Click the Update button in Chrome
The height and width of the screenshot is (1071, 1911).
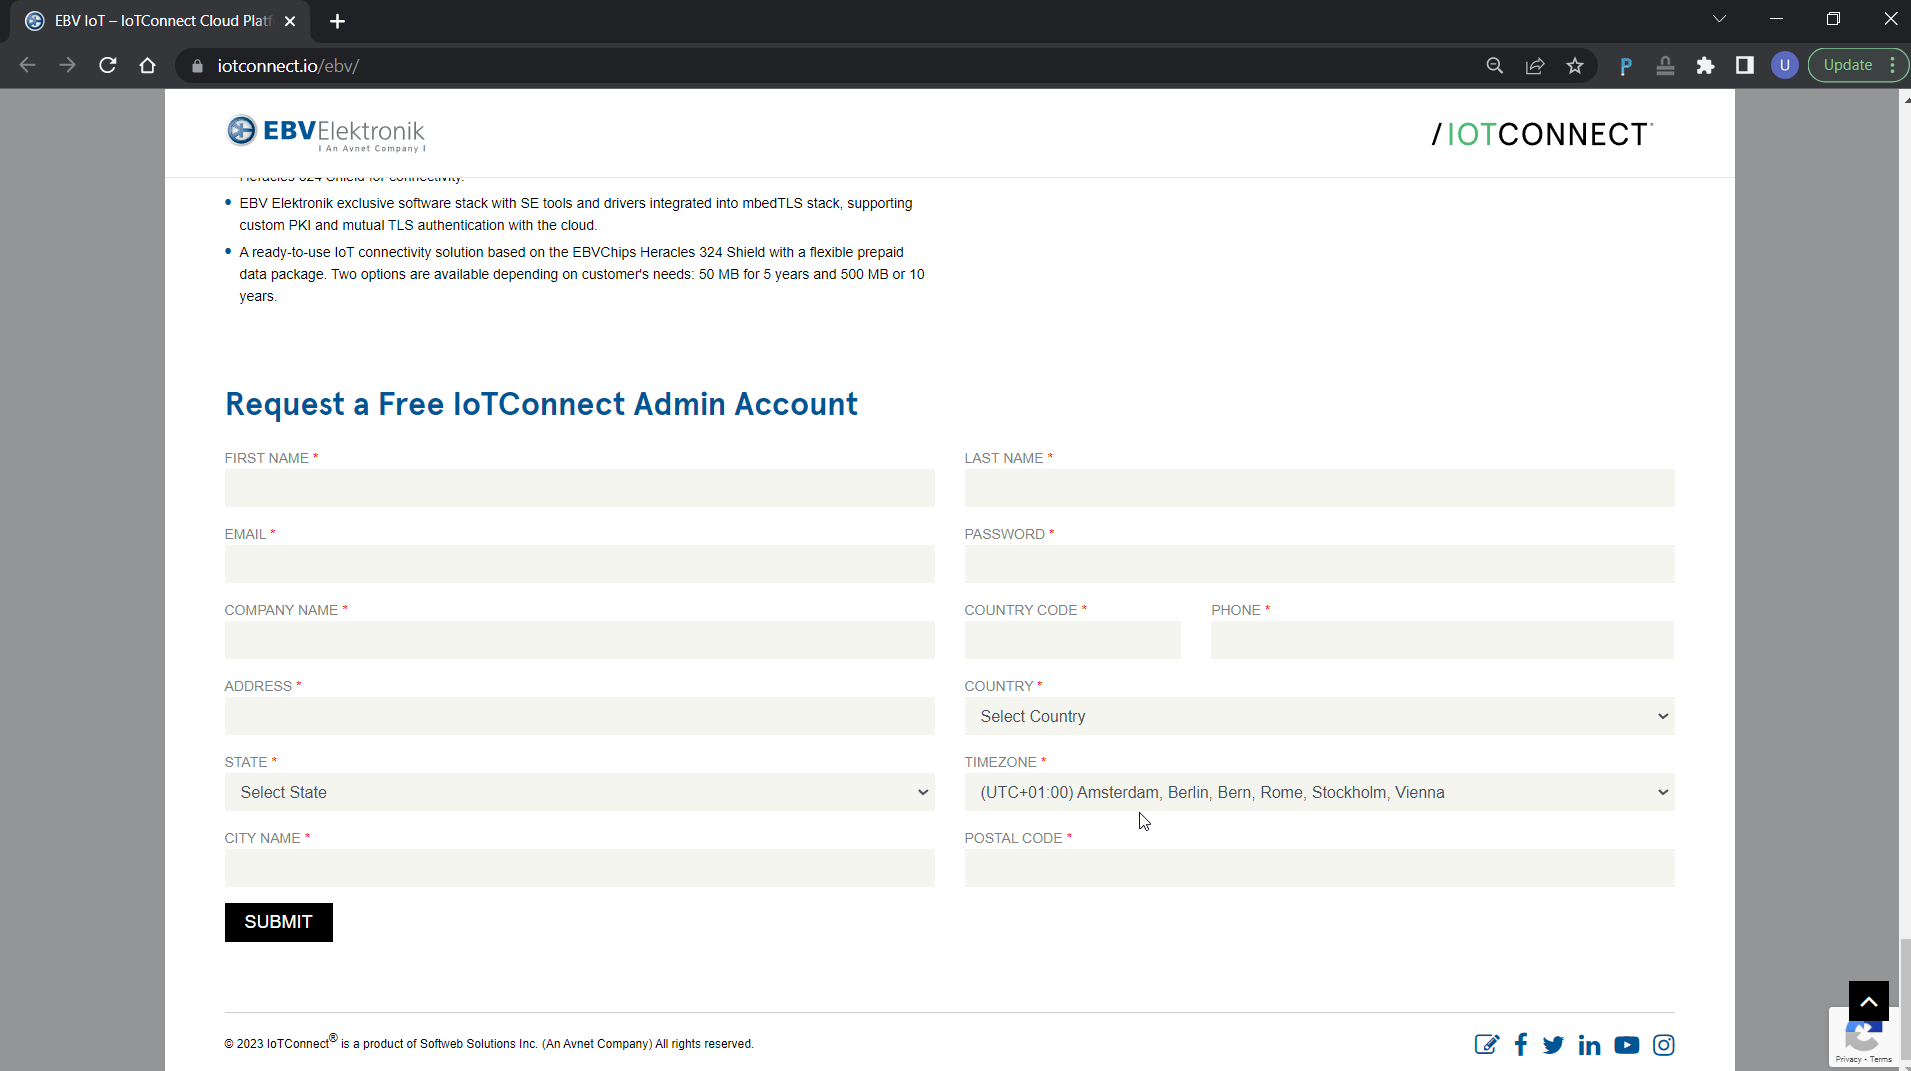point(1847,66)
